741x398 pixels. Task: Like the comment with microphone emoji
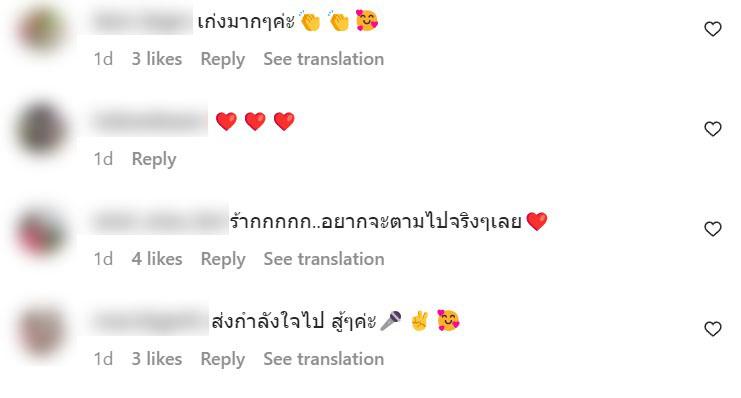pyautogui.click(x=713, y=329)
